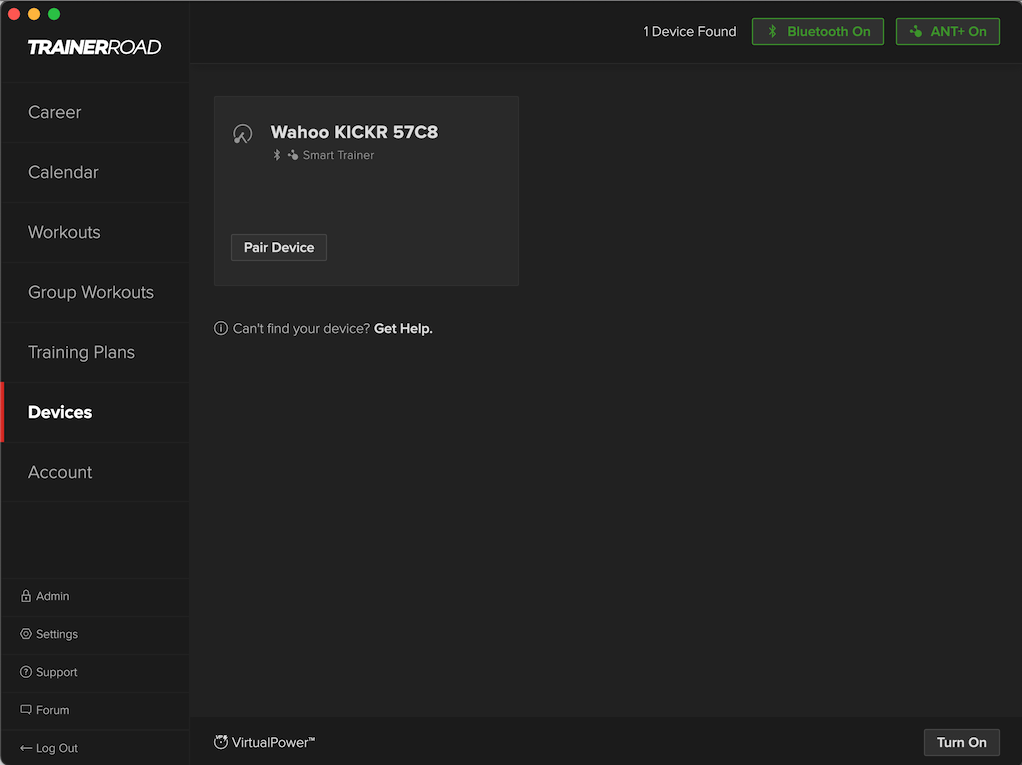Turn On VirtualPower
Screen dimensions: 1022x765
[961, 742]
